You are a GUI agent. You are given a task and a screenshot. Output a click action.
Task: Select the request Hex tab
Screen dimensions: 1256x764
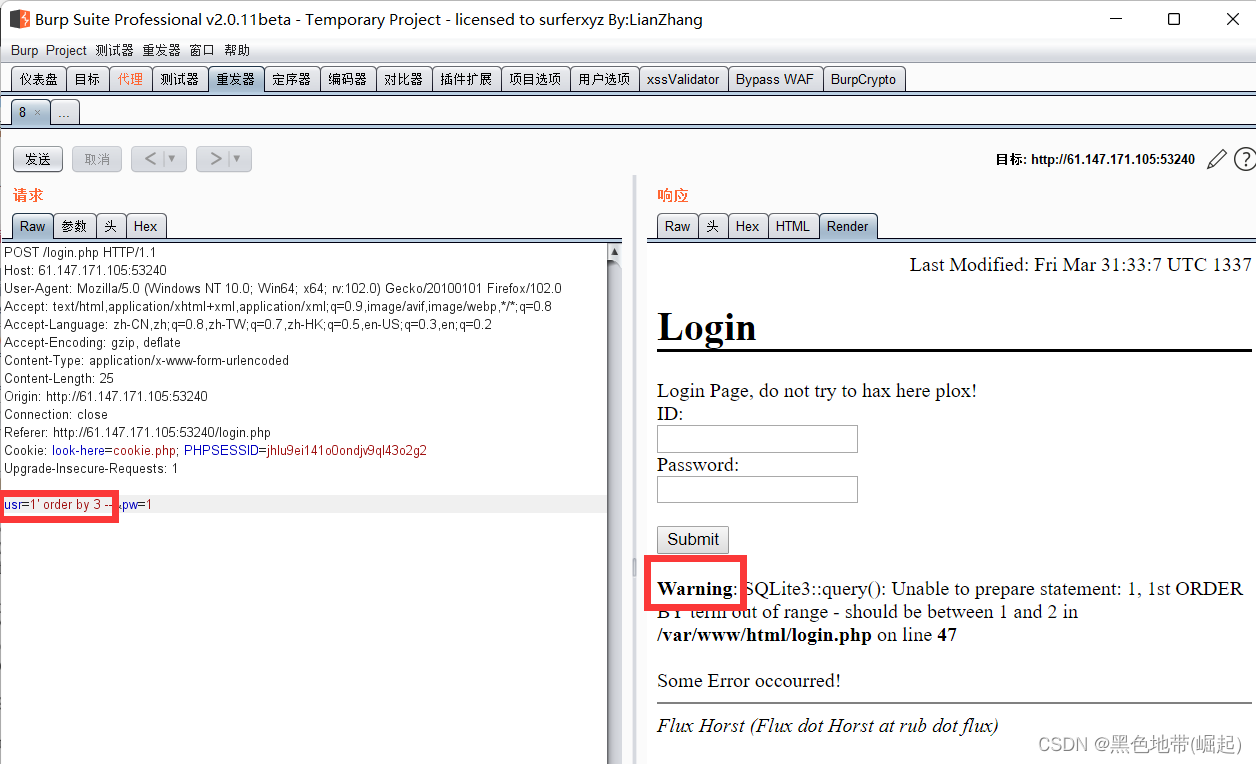click(x=146, y=226)
